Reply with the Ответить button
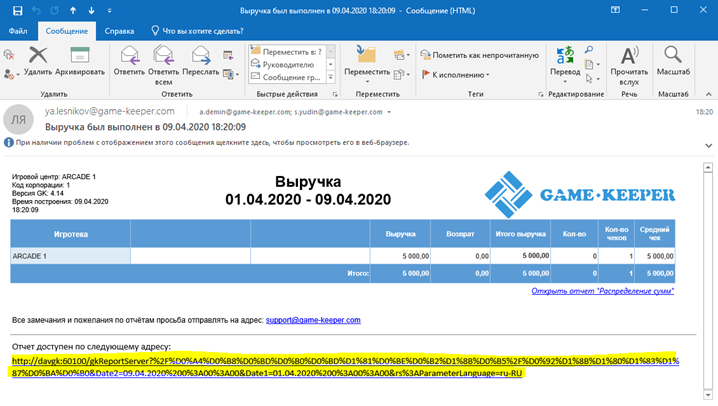718x406 pixels. point(129,61)
